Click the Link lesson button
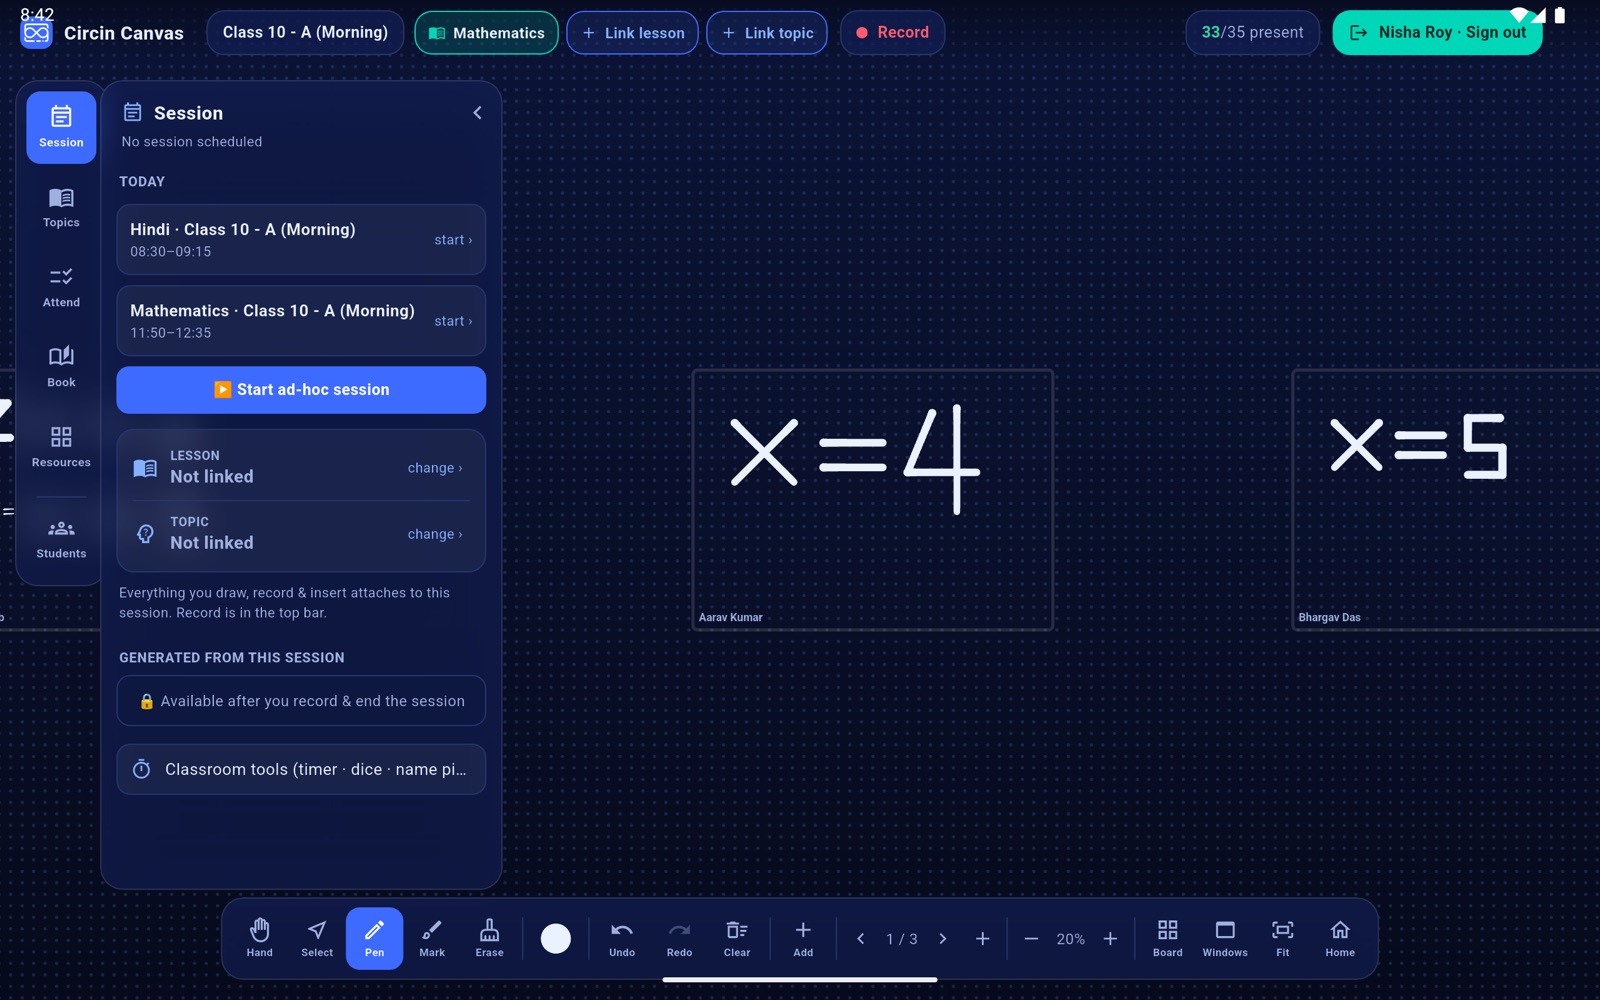This screenshot has height=1000, width=1600. coord(633,33)
